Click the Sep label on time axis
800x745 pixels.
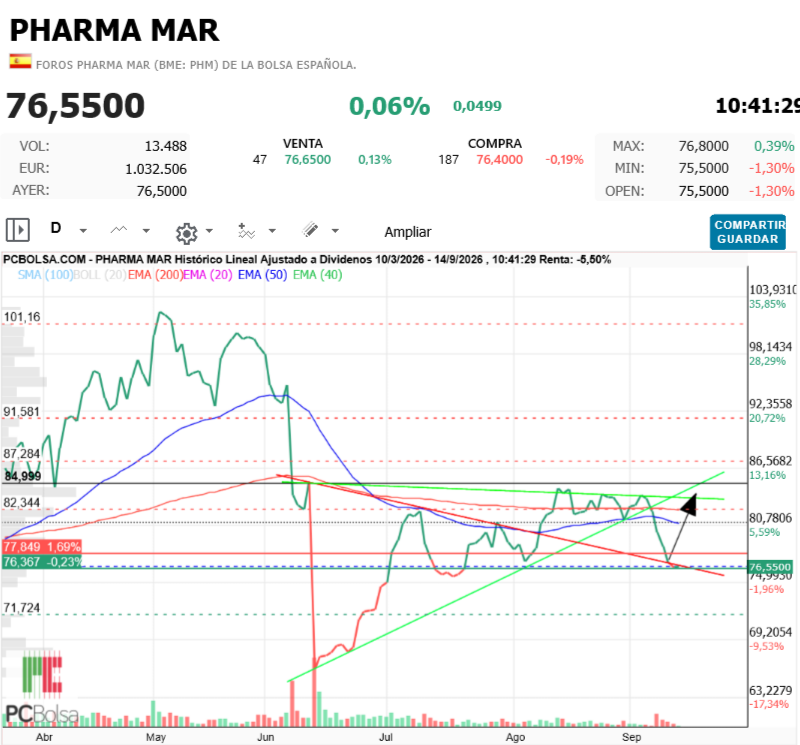(x=632, y=737)
